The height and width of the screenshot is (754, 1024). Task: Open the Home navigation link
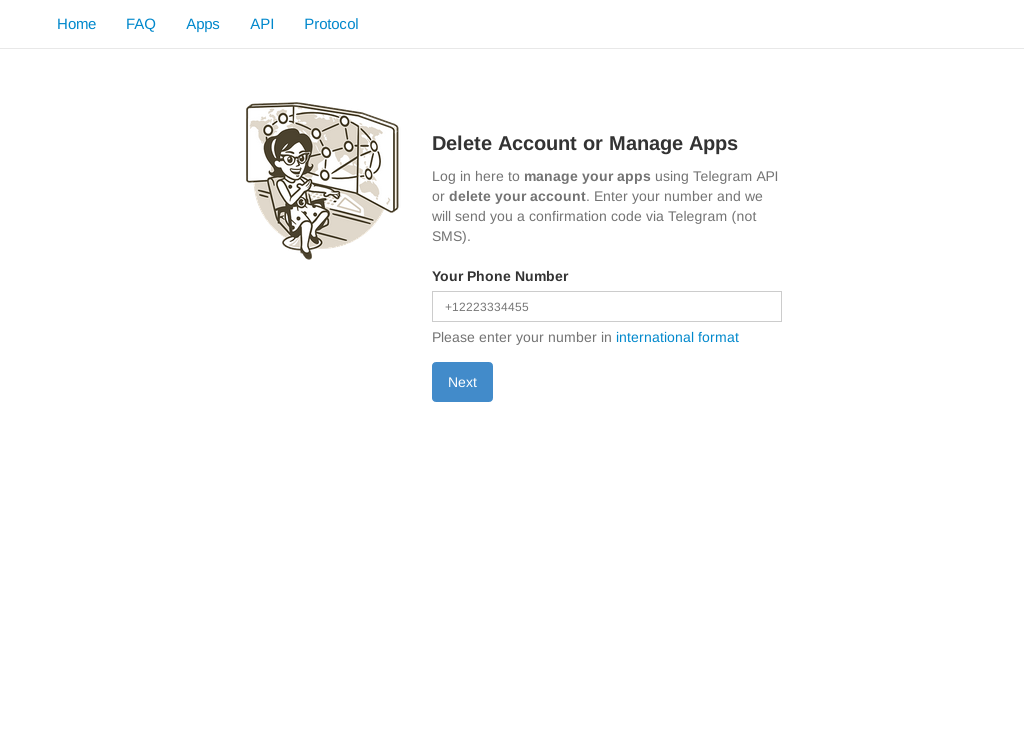76,24
